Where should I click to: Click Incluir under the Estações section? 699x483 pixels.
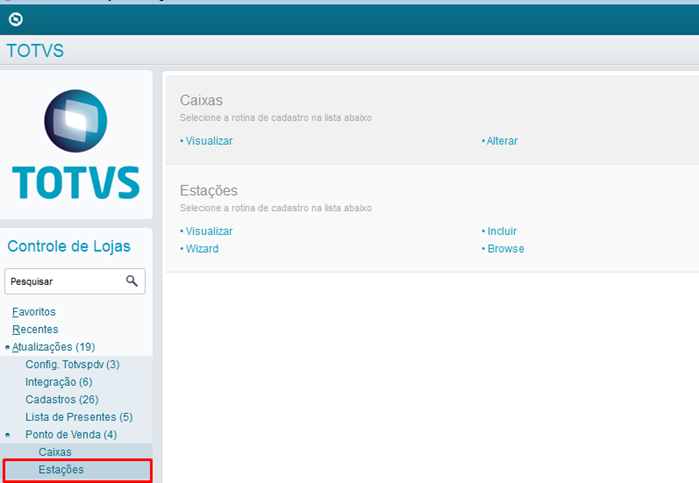pos(502,231)
